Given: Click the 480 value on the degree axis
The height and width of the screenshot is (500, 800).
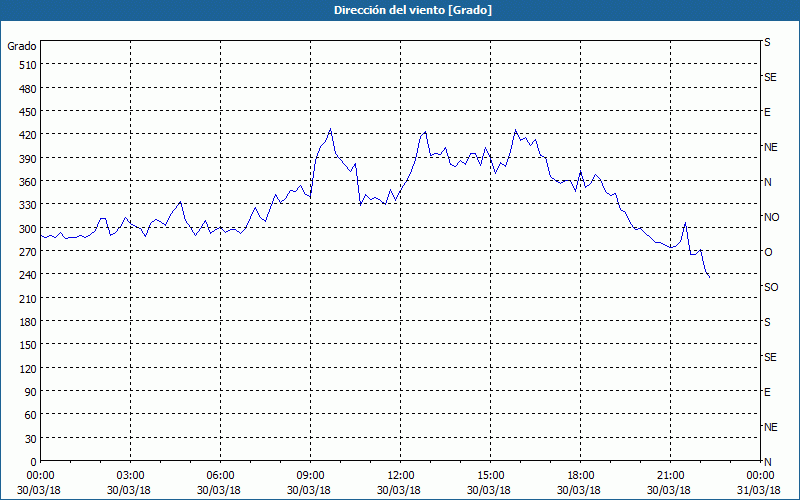Looking at the screenshot, I should [x=28, y=89].
